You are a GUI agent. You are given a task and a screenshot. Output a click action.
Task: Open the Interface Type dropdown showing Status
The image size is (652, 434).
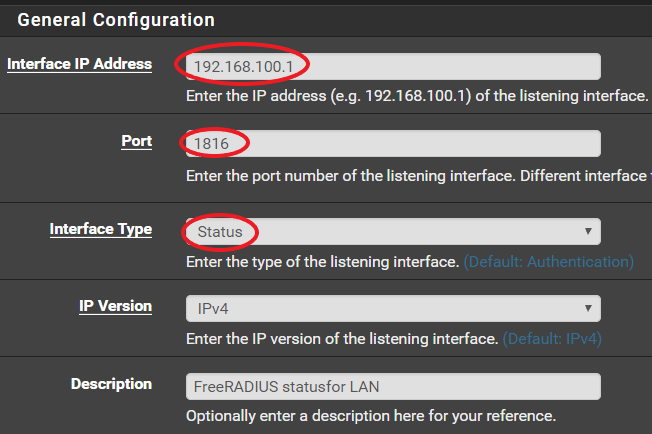[x=392, y=231]
